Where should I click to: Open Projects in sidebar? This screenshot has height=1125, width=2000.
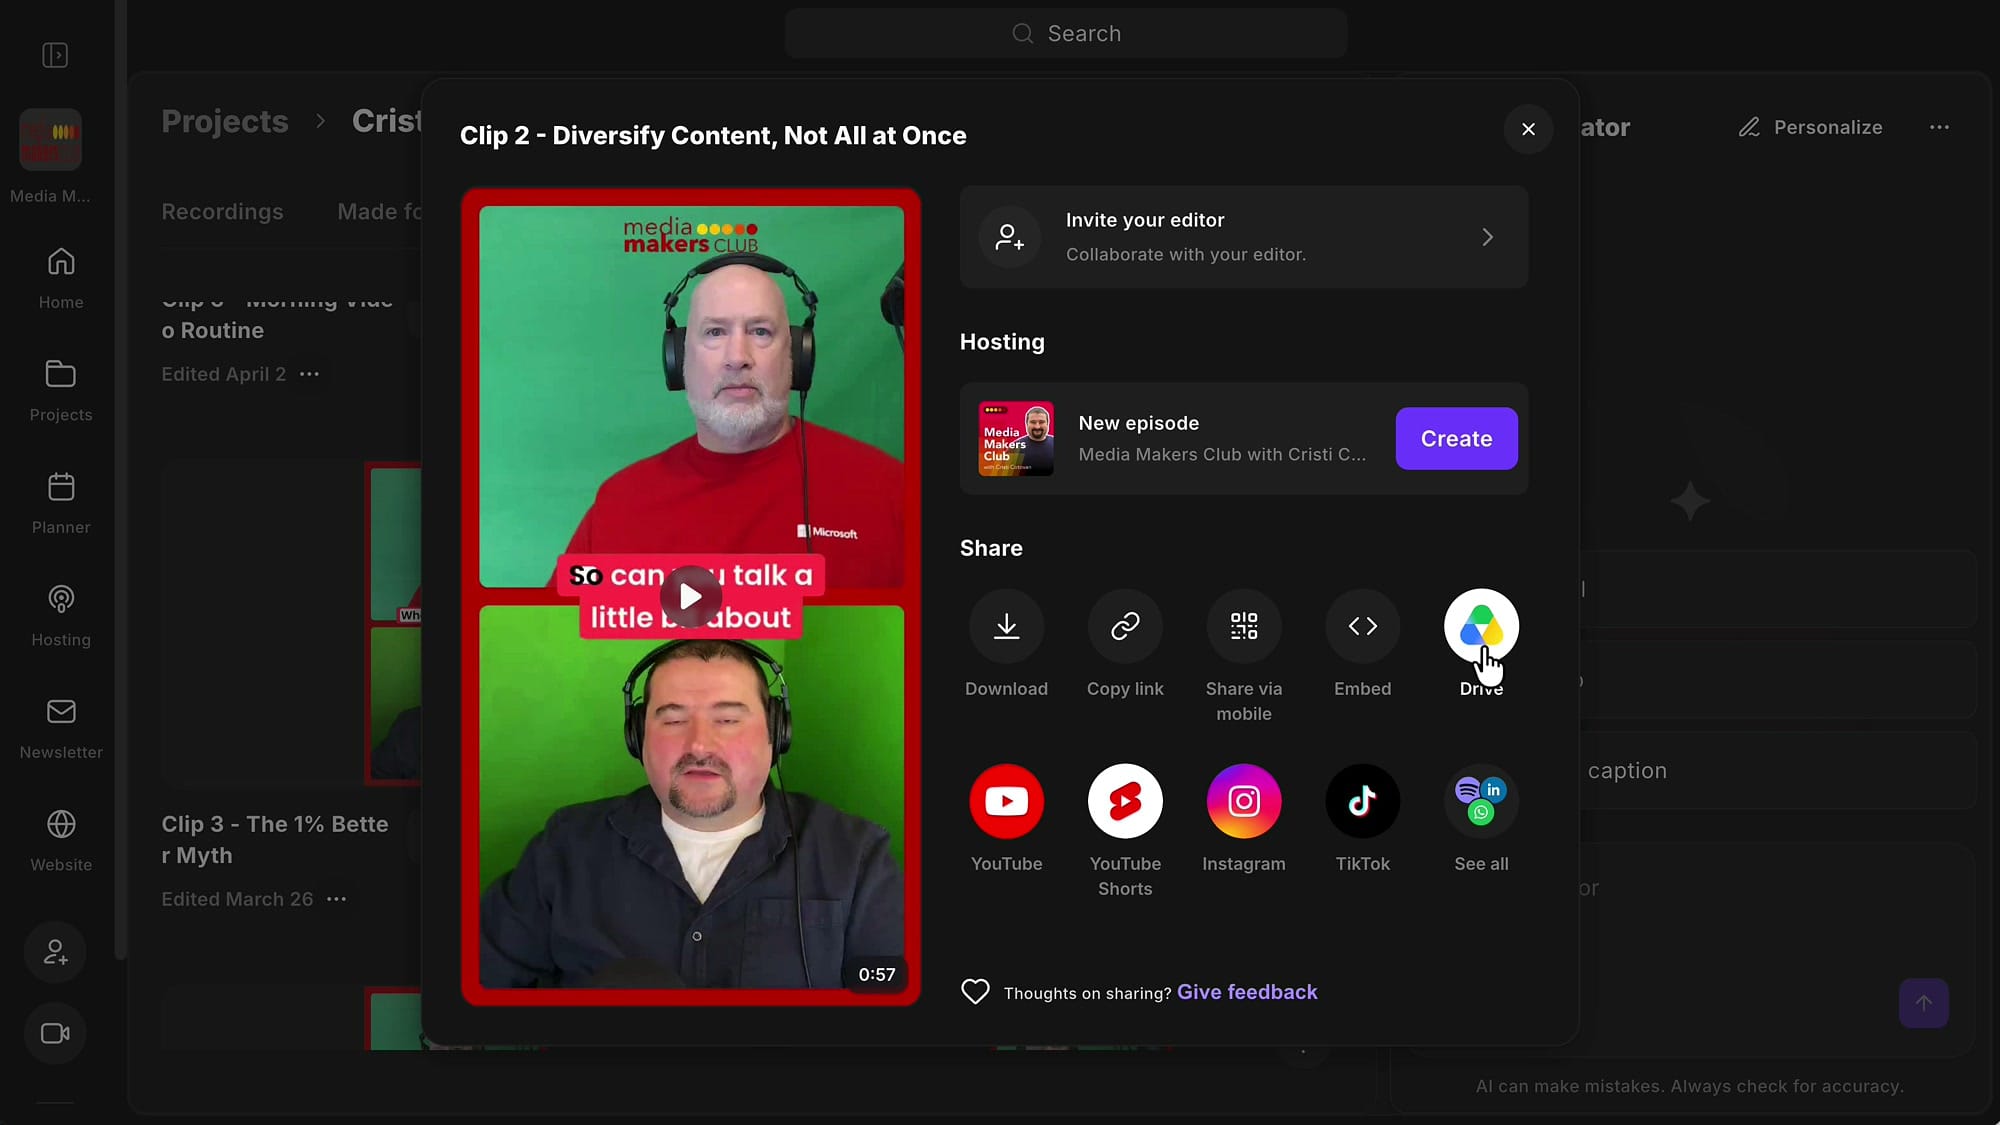pyautogui.click(x=61, y=391)
